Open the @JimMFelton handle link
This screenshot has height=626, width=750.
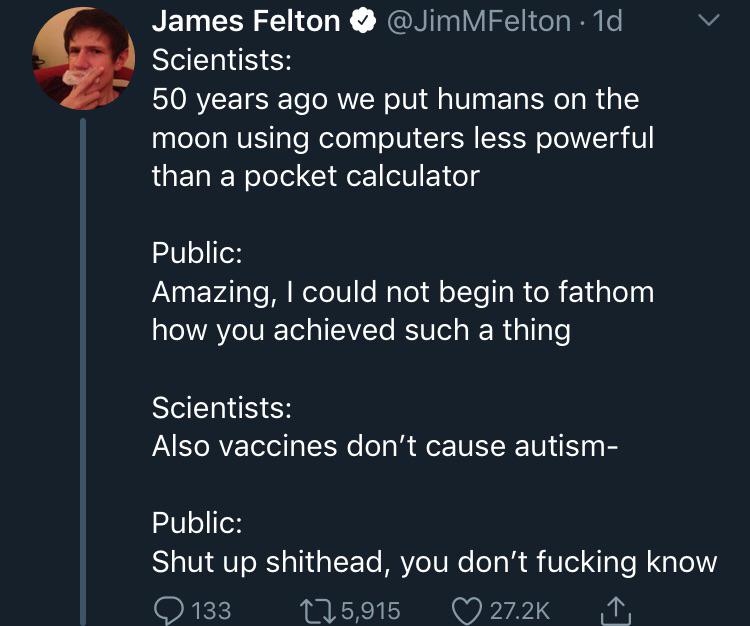[x=470, y=21]
